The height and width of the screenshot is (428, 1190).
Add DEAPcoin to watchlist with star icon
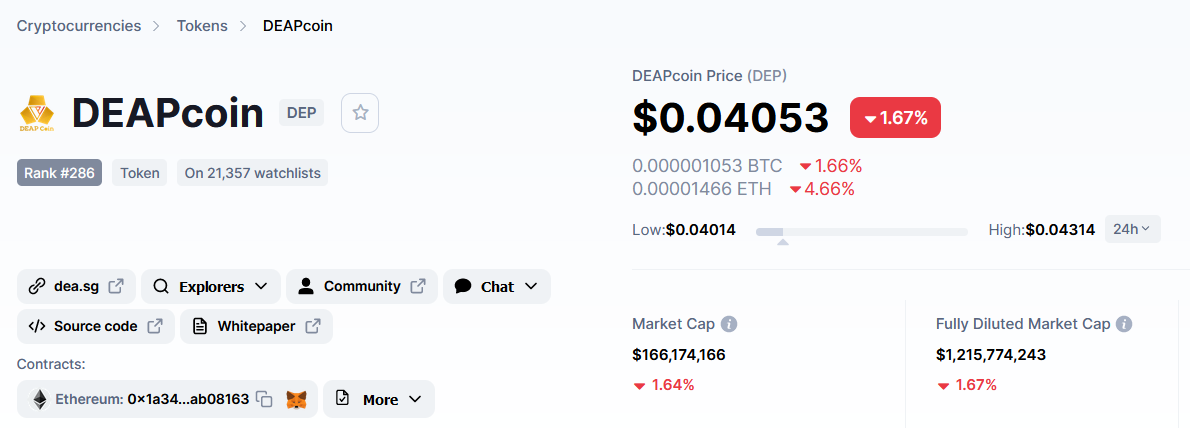pos(360,113)
